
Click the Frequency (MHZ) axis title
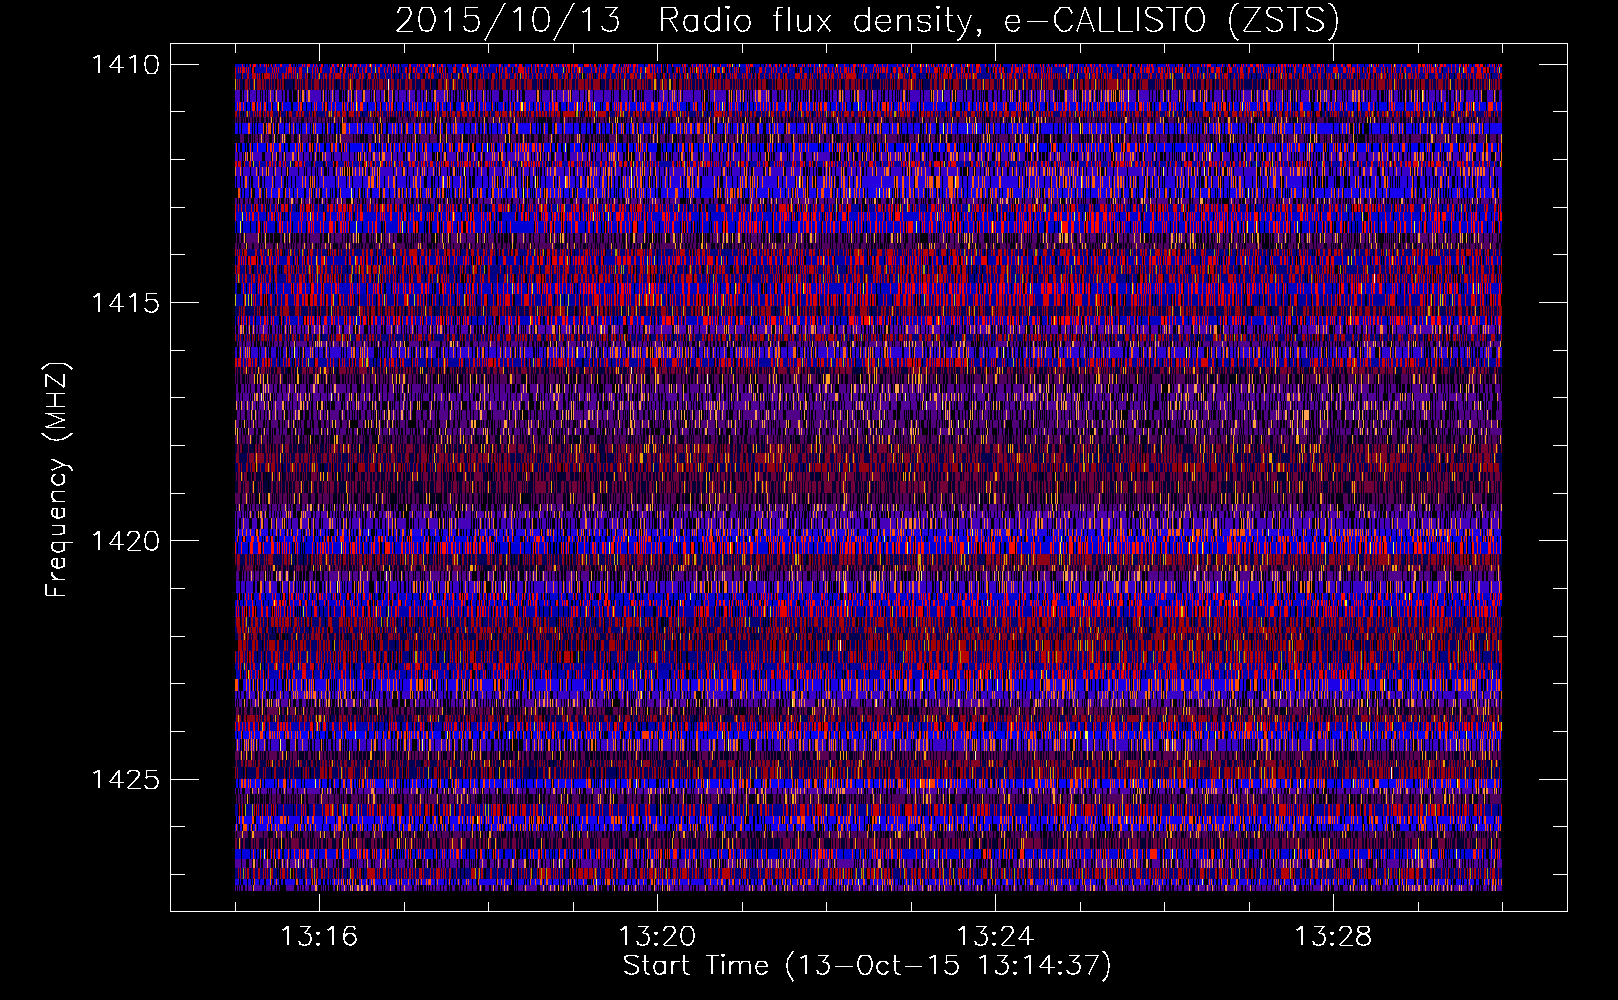(59, 480)
